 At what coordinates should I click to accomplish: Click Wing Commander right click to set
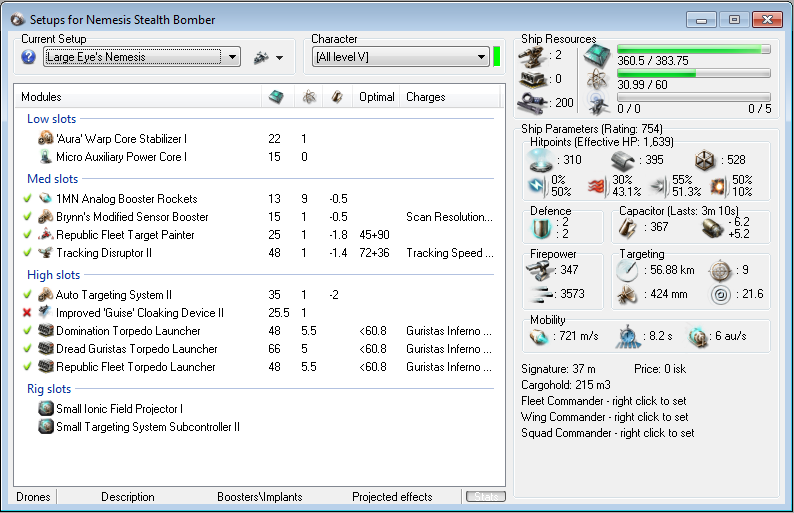pyautogui.click(x=605, y=417)
